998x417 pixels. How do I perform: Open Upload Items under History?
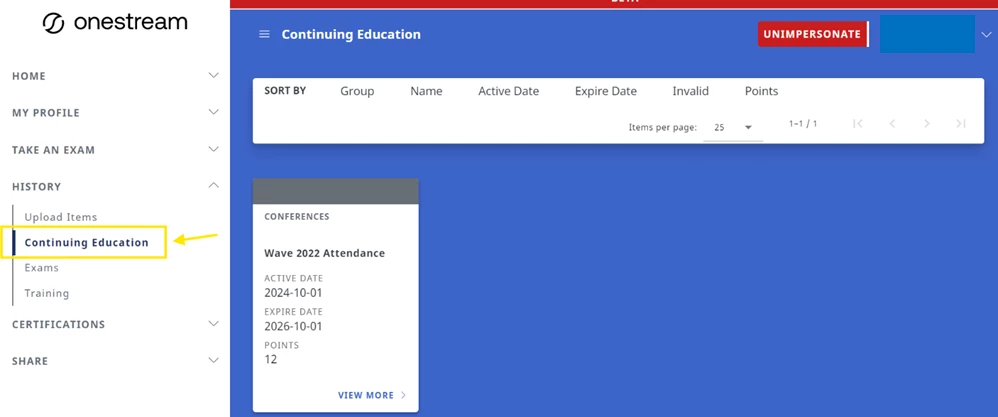pos(61,217)
